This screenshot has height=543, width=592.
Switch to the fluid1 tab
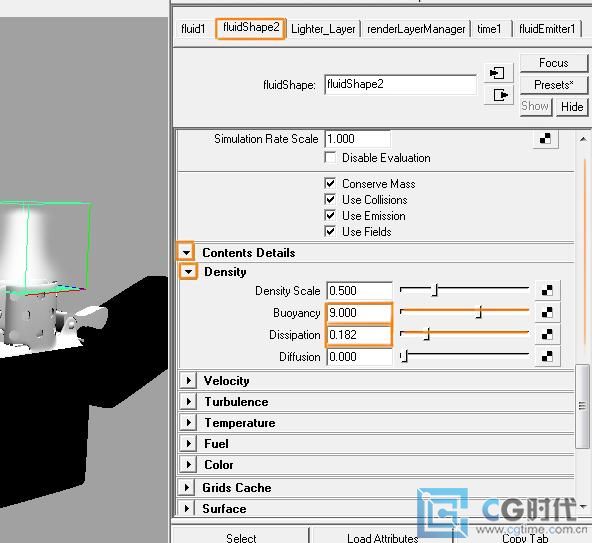193,29
